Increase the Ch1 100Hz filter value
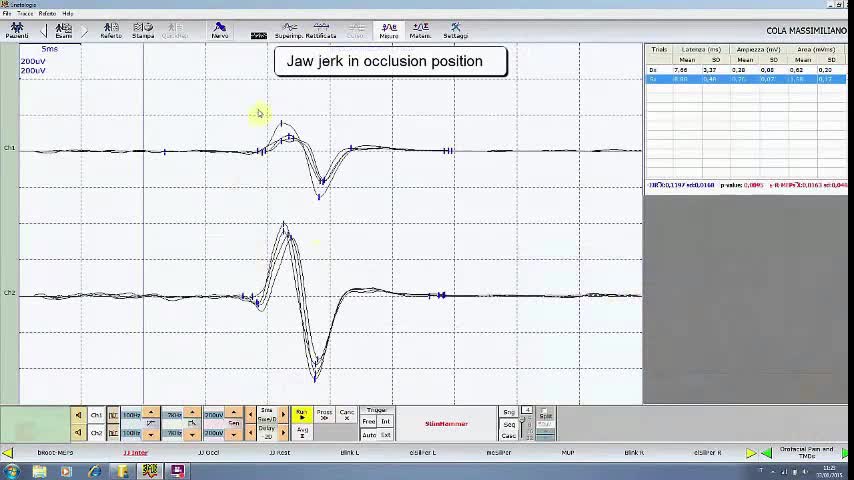Viewport: 854px width, 480px height. tap(150, 411)
